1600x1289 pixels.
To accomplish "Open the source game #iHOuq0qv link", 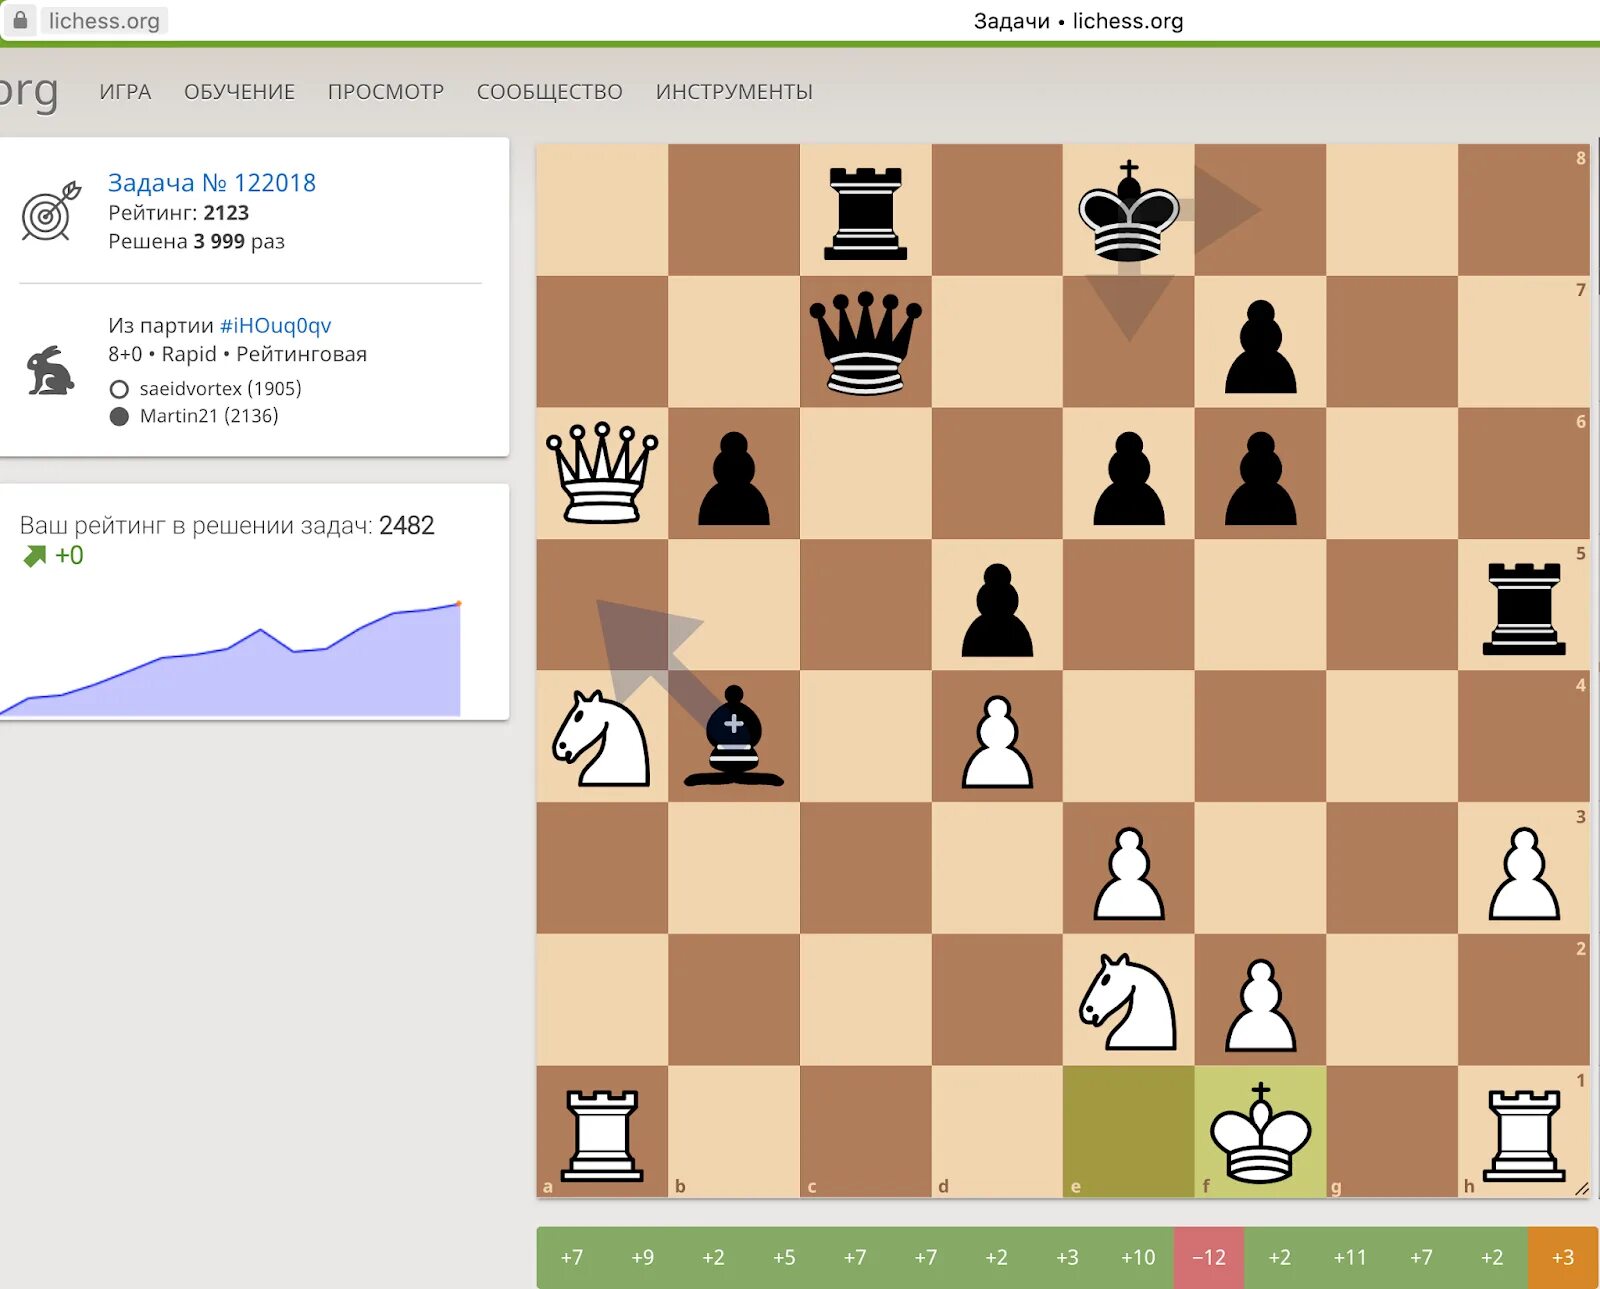I will pyautogui.click(x=276, y=326).
